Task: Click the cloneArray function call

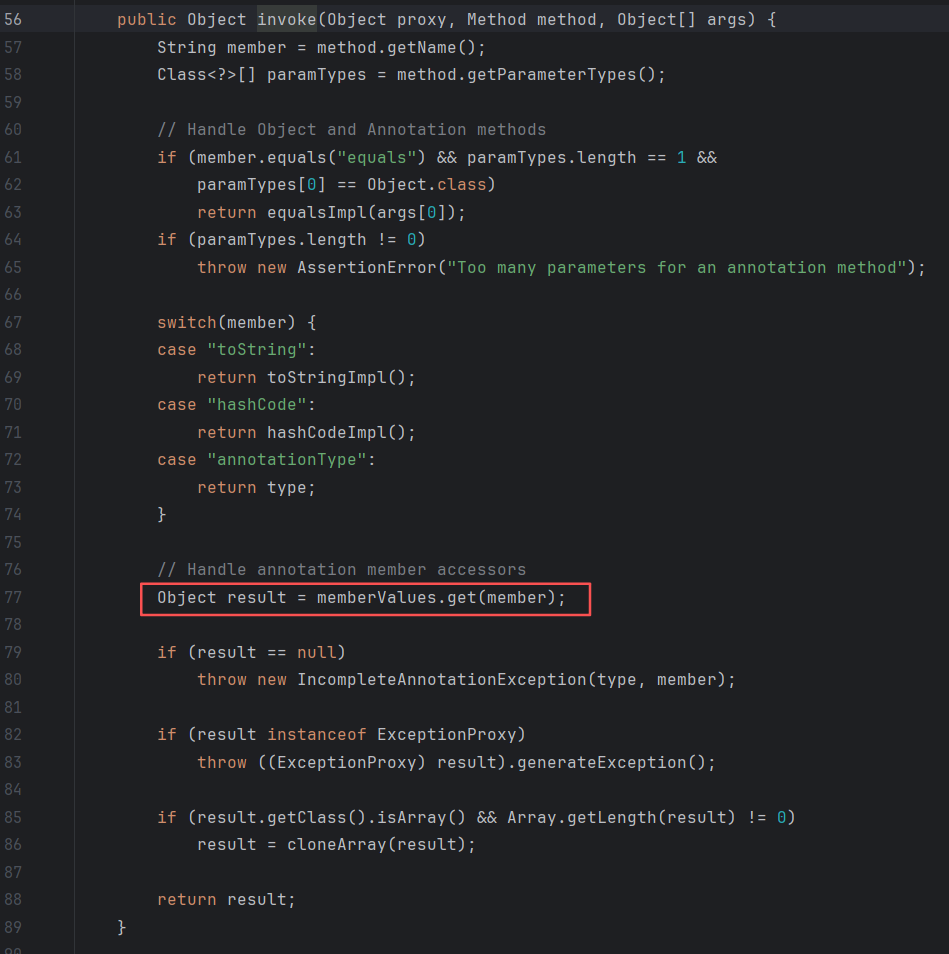Action: point(326,845)
